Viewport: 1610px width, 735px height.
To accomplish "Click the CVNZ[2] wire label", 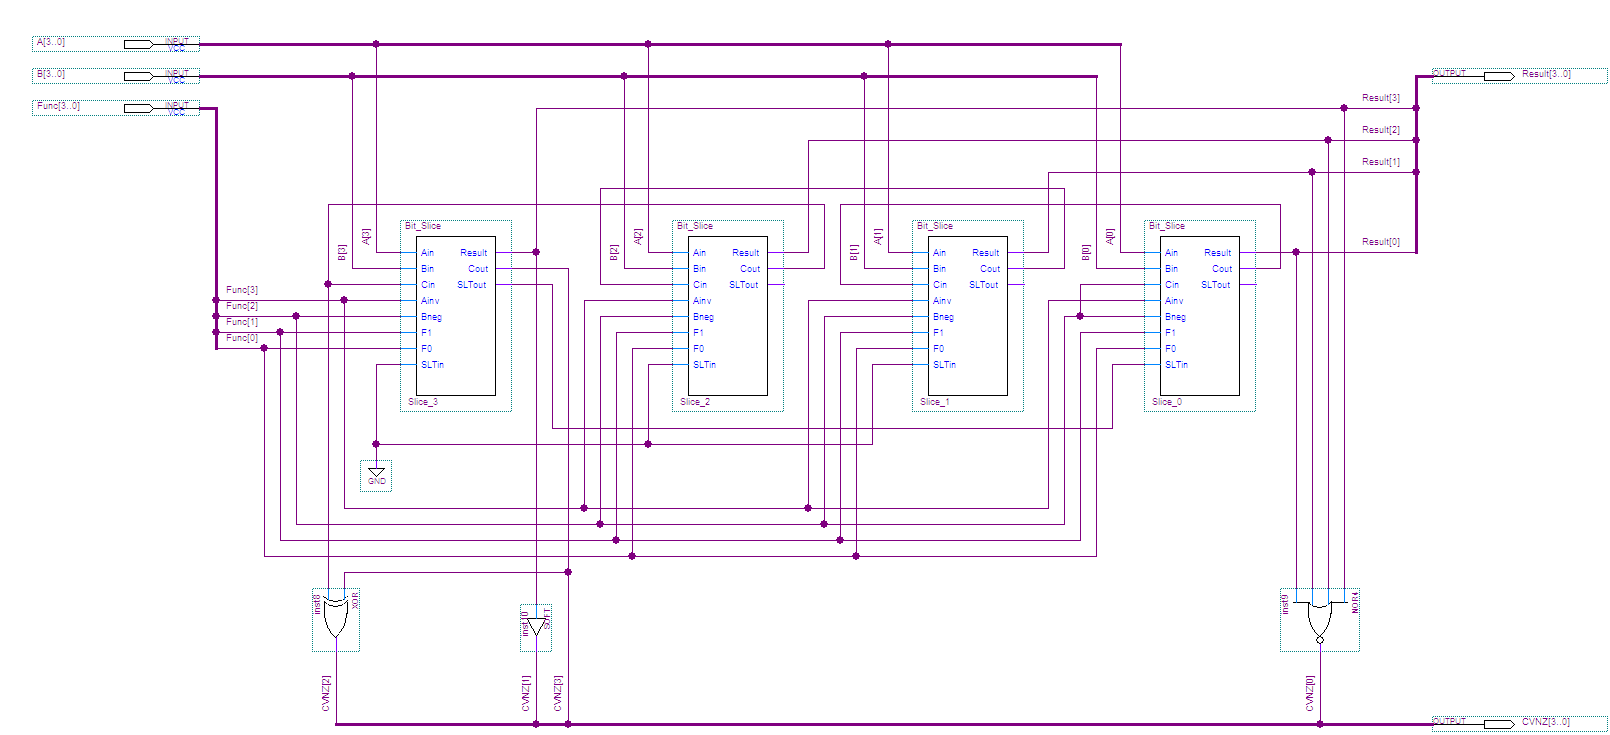I will click(326, 693).
